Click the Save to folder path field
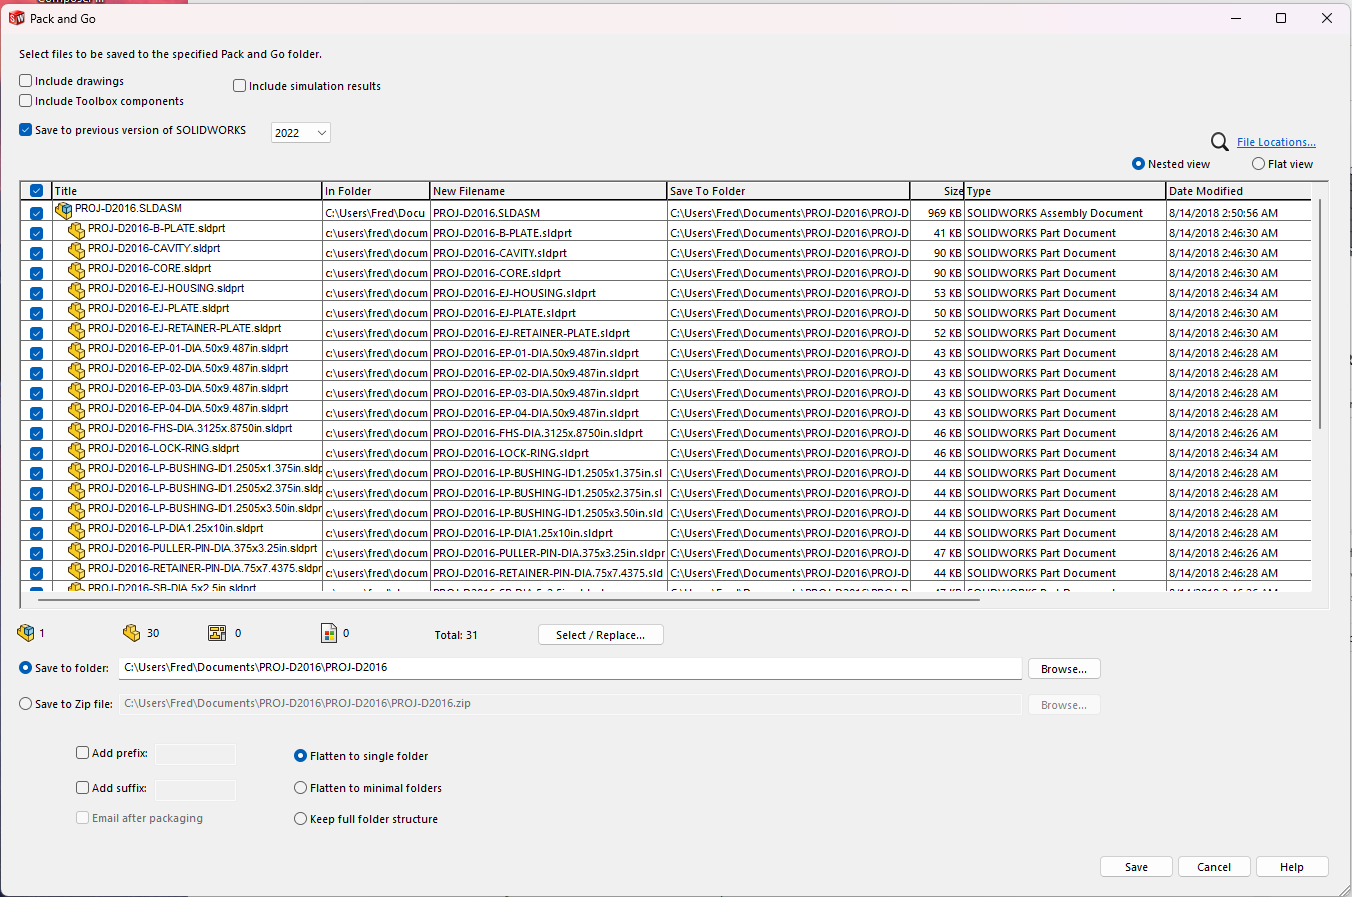1352x897 pixels. tap(570, 668)
